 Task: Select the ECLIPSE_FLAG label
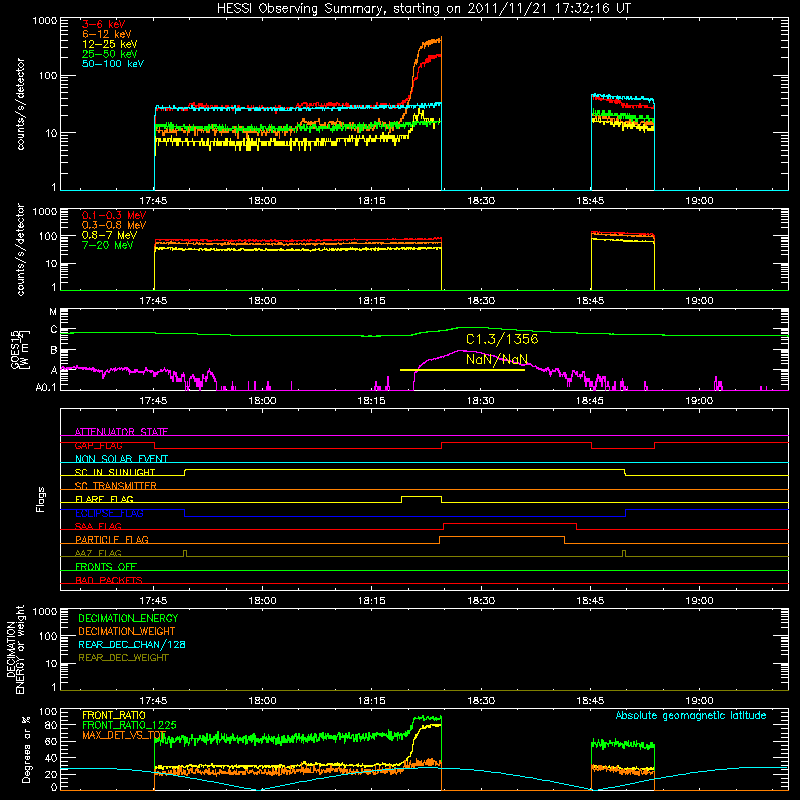[x=109, y=513]
